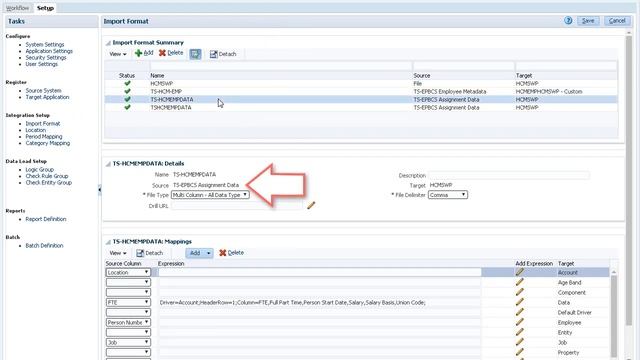
Task: Open the Job source column dropdown
Action: pyautogui.click(x=128, y=342)
